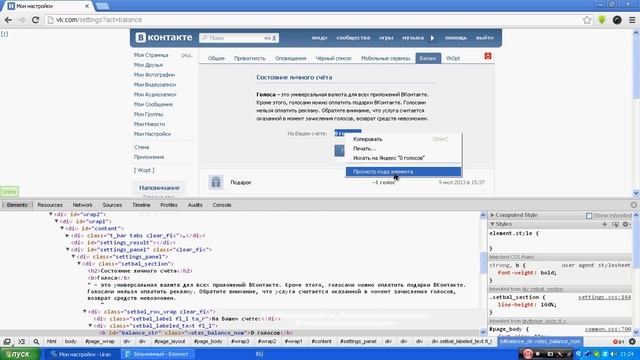Collapse the div class="setbal_row_wrap clear_fix" node

85,311
